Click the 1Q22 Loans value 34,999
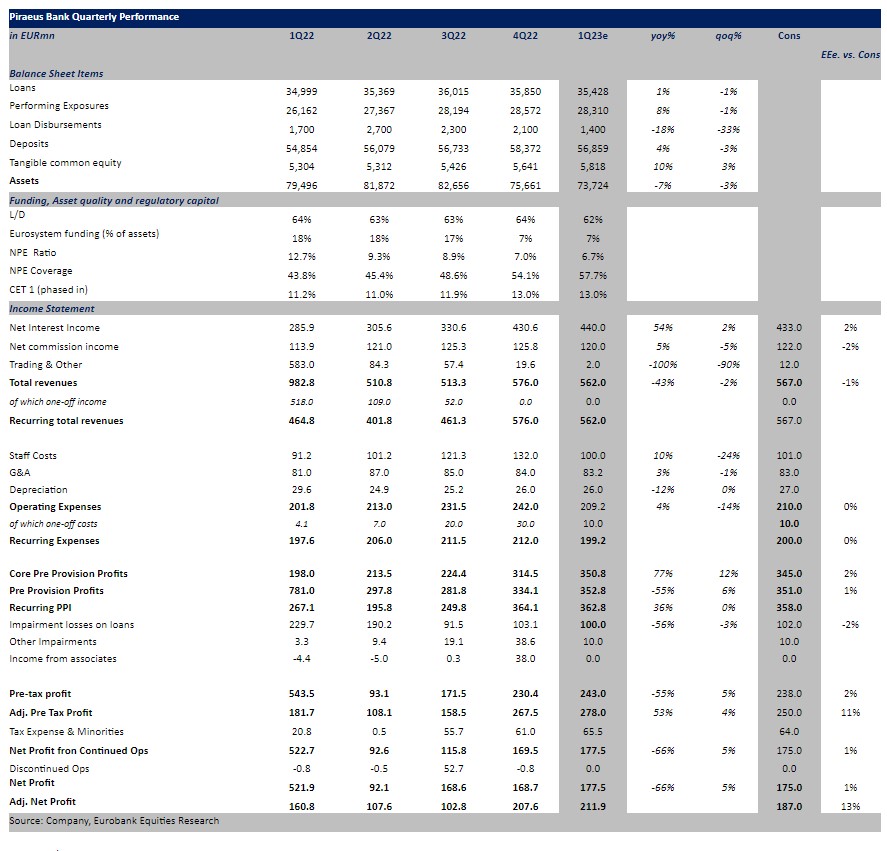 tap(302, 92)
